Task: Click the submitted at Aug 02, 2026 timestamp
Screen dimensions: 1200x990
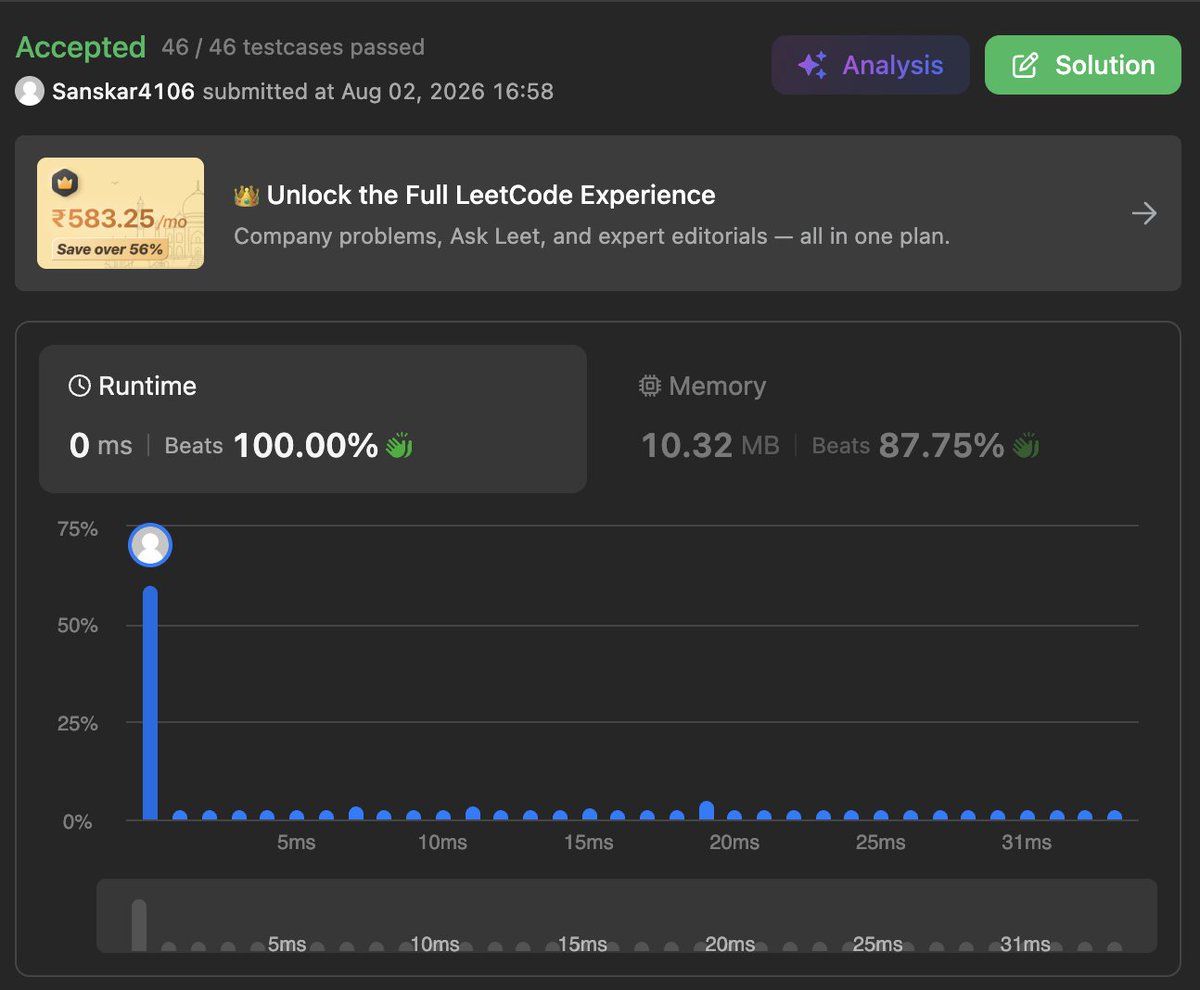Action: (378, 92)
